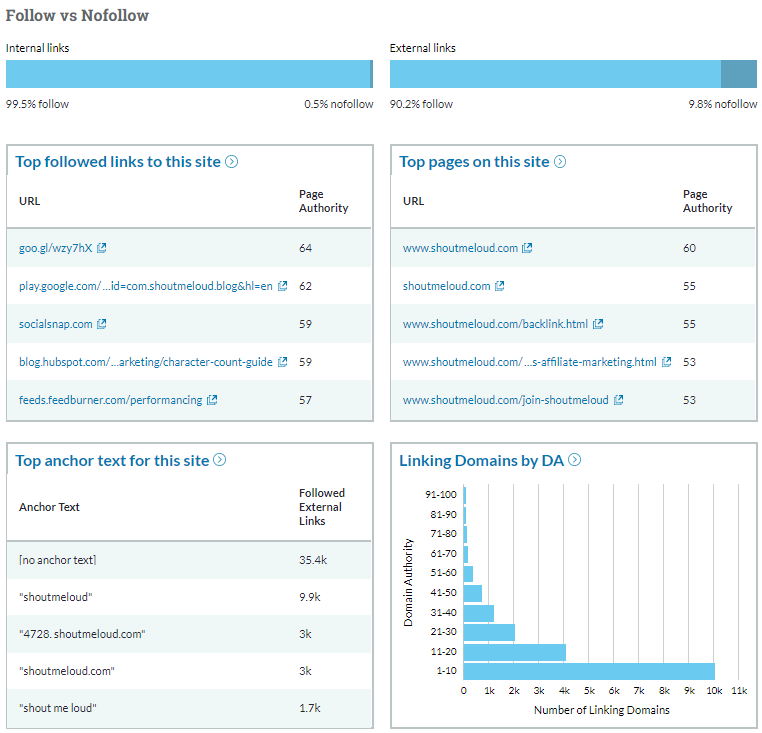Screen dimensions: 762x733
Task: Click the Page Authority value 57
Action: [x=305, y=400]
